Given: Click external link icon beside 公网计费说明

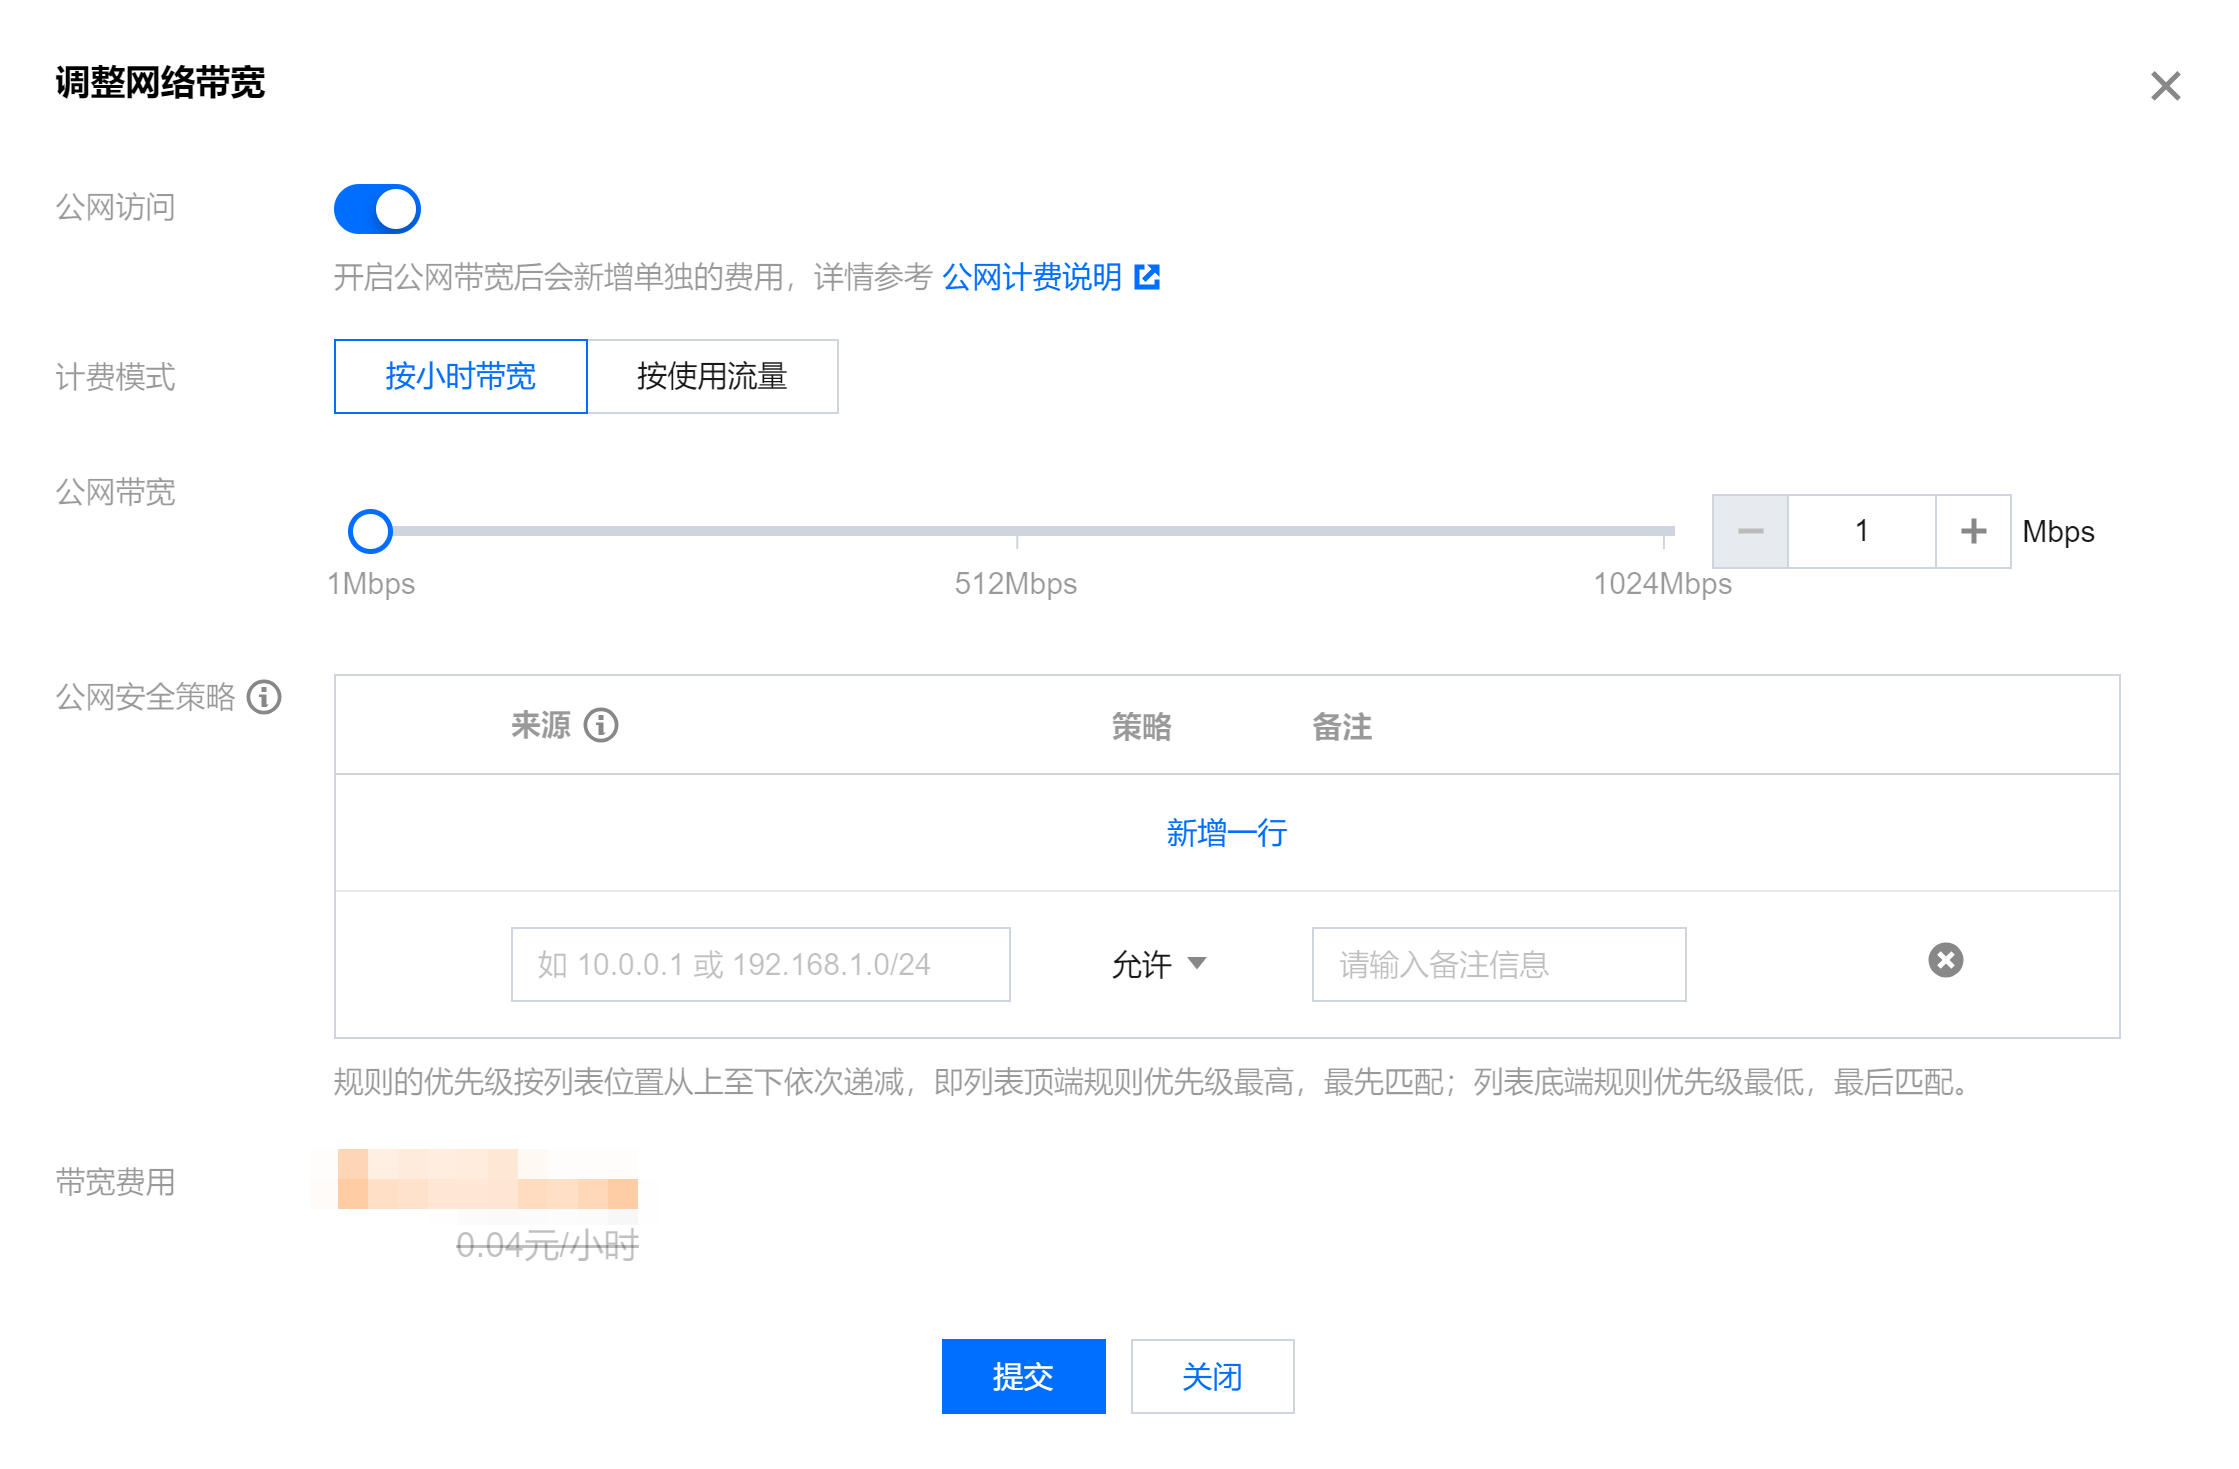Looking at the screenshot, I should (x=1147, y=277).
